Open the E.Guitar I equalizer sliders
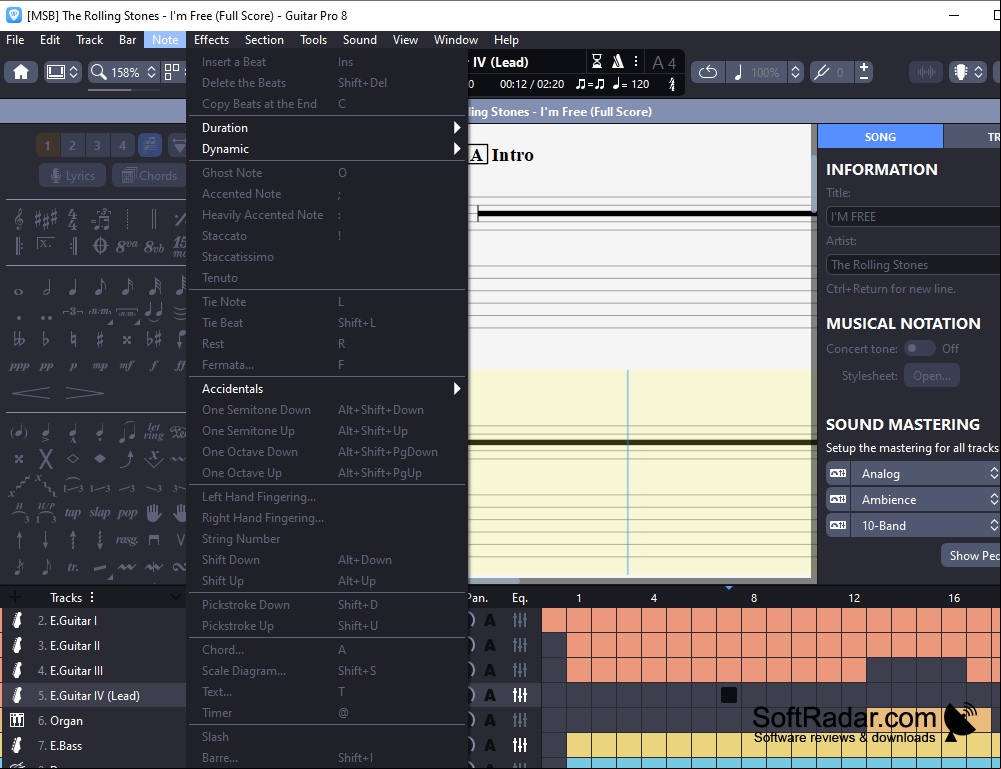 pos(520,620)
